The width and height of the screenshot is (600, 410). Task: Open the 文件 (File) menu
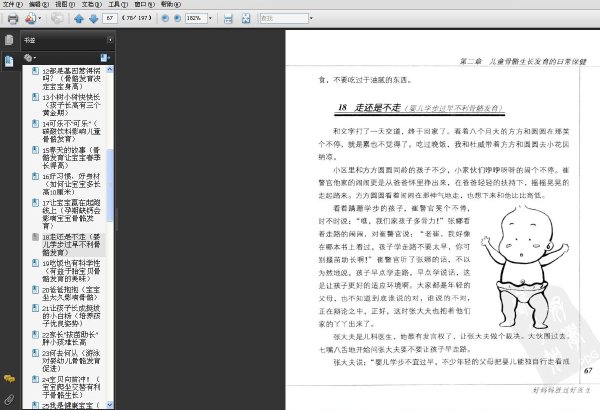pyautogui.click(x=13, y=4)
